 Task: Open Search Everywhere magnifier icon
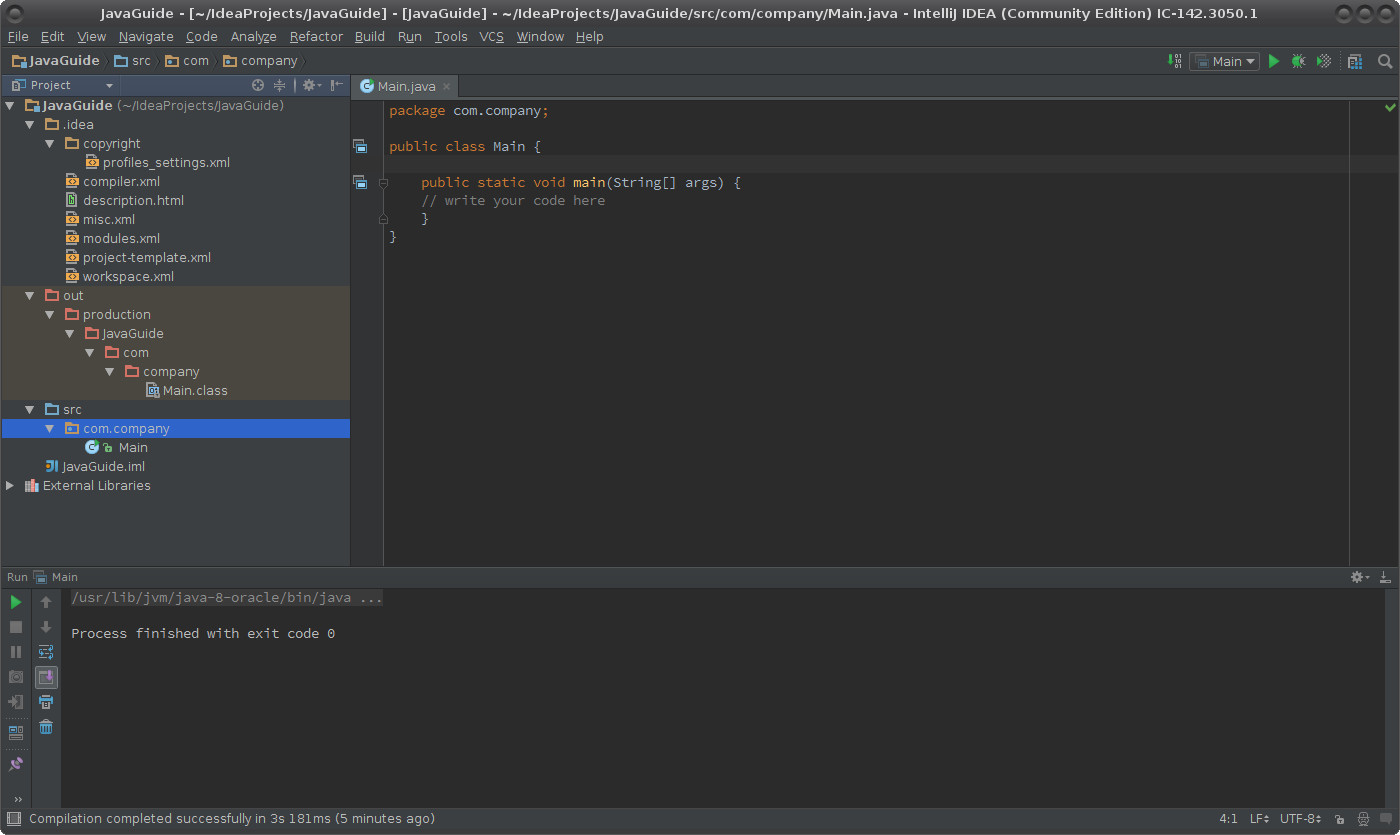point(1385,61)
